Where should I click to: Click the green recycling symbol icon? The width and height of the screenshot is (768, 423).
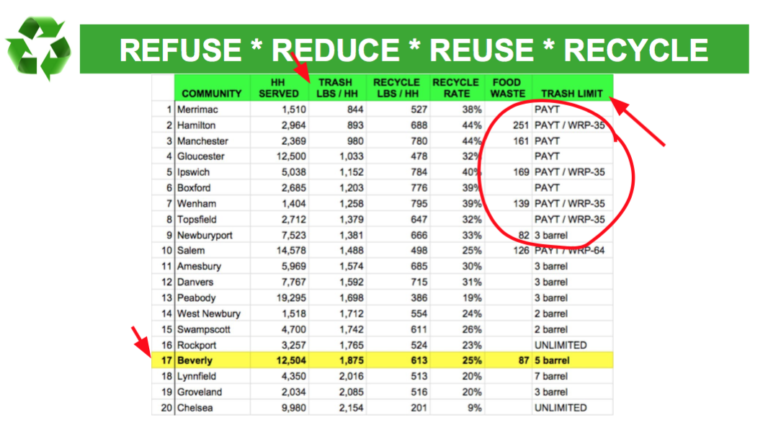point(38,47)
